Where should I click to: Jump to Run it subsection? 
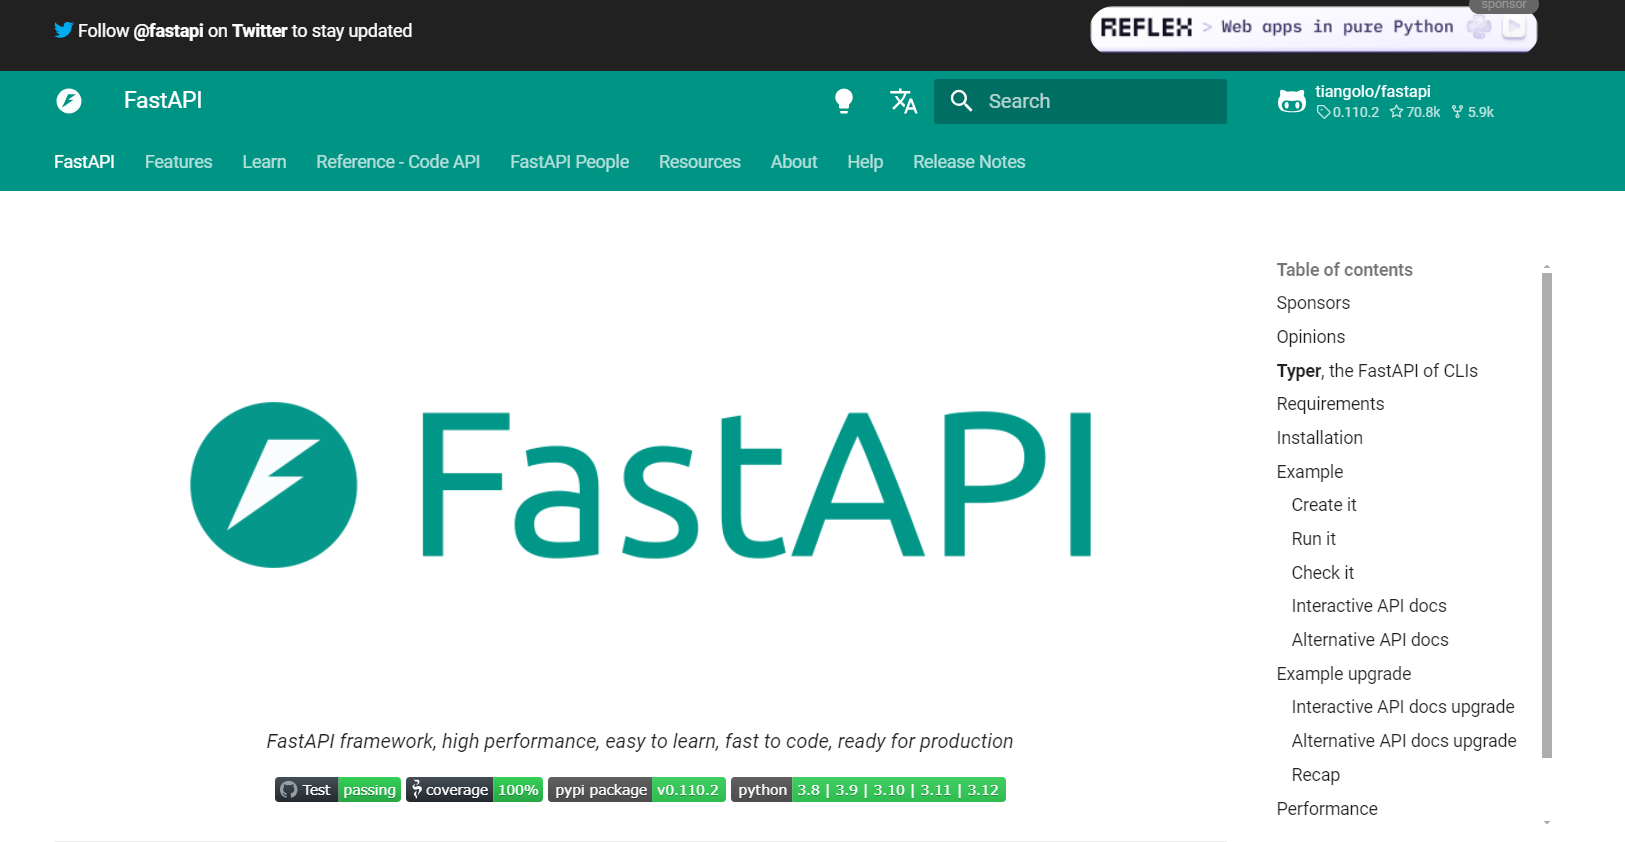tap(1313, 539)
